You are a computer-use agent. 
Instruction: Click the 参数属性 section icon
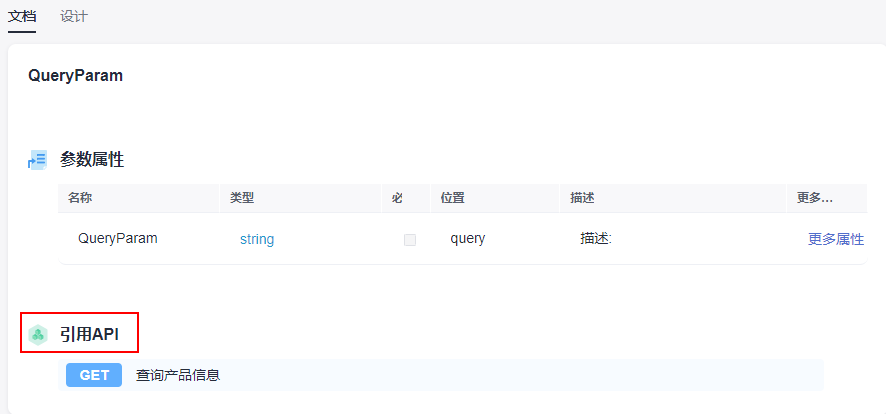coord(37,160)
